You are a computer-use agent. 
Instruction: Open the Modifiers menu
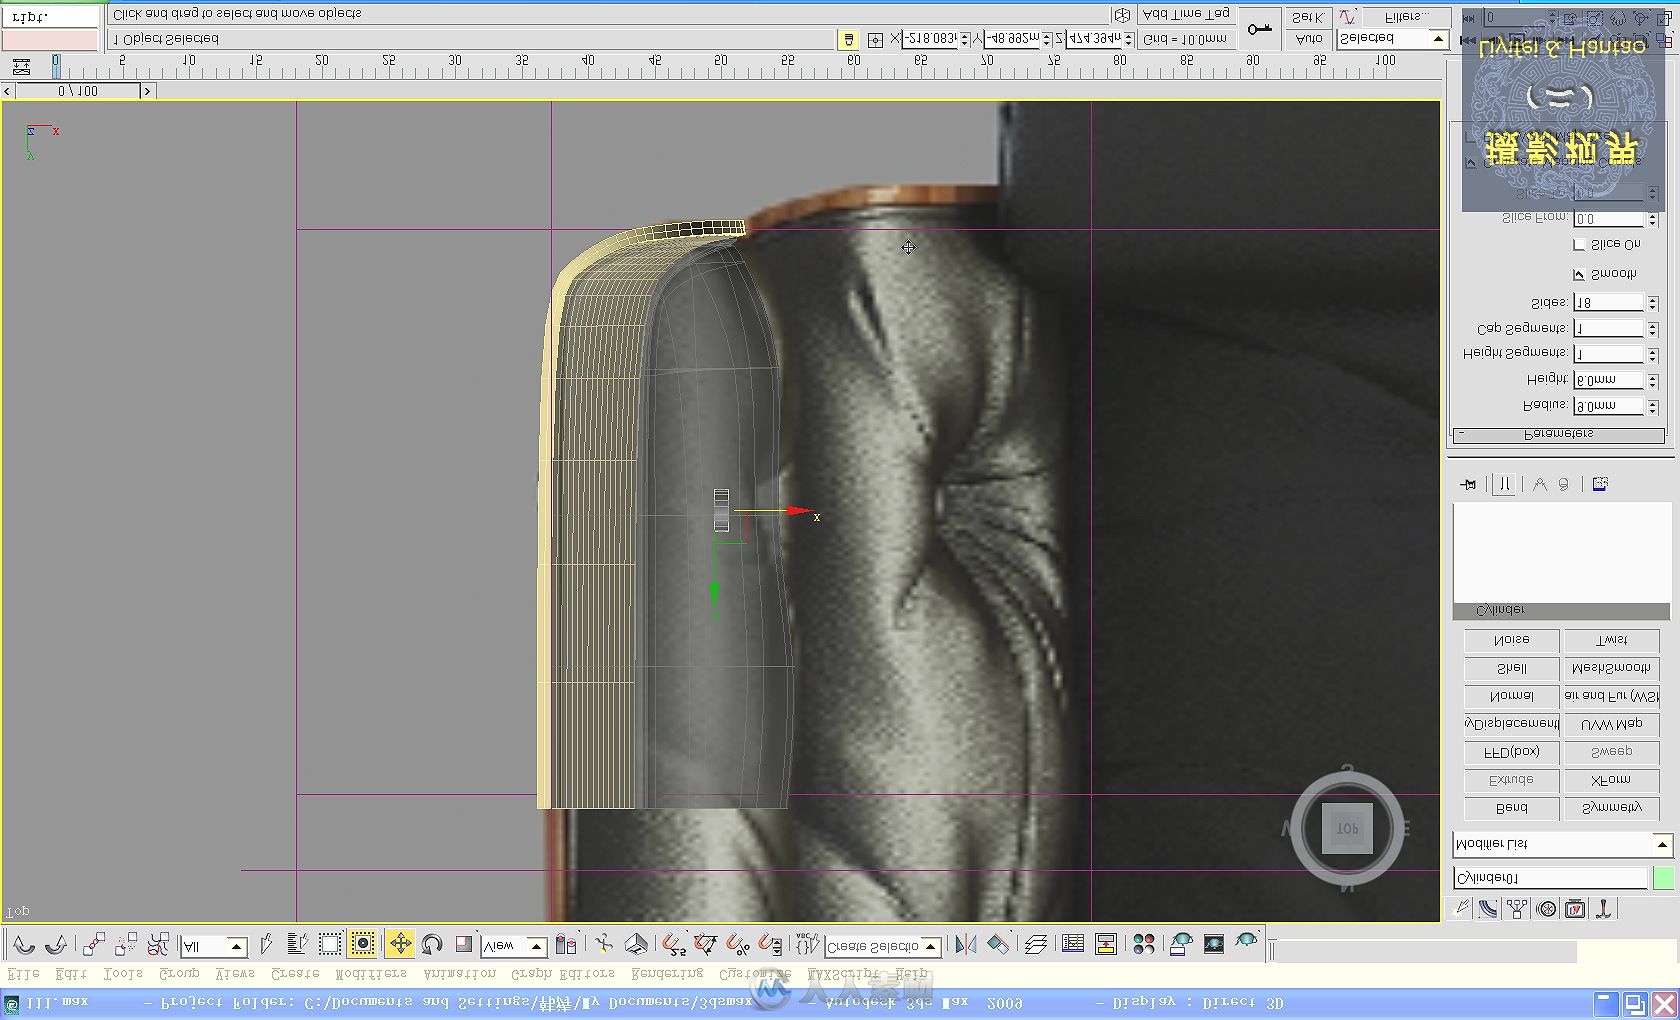pyautogui.click(x=371, y=974)
